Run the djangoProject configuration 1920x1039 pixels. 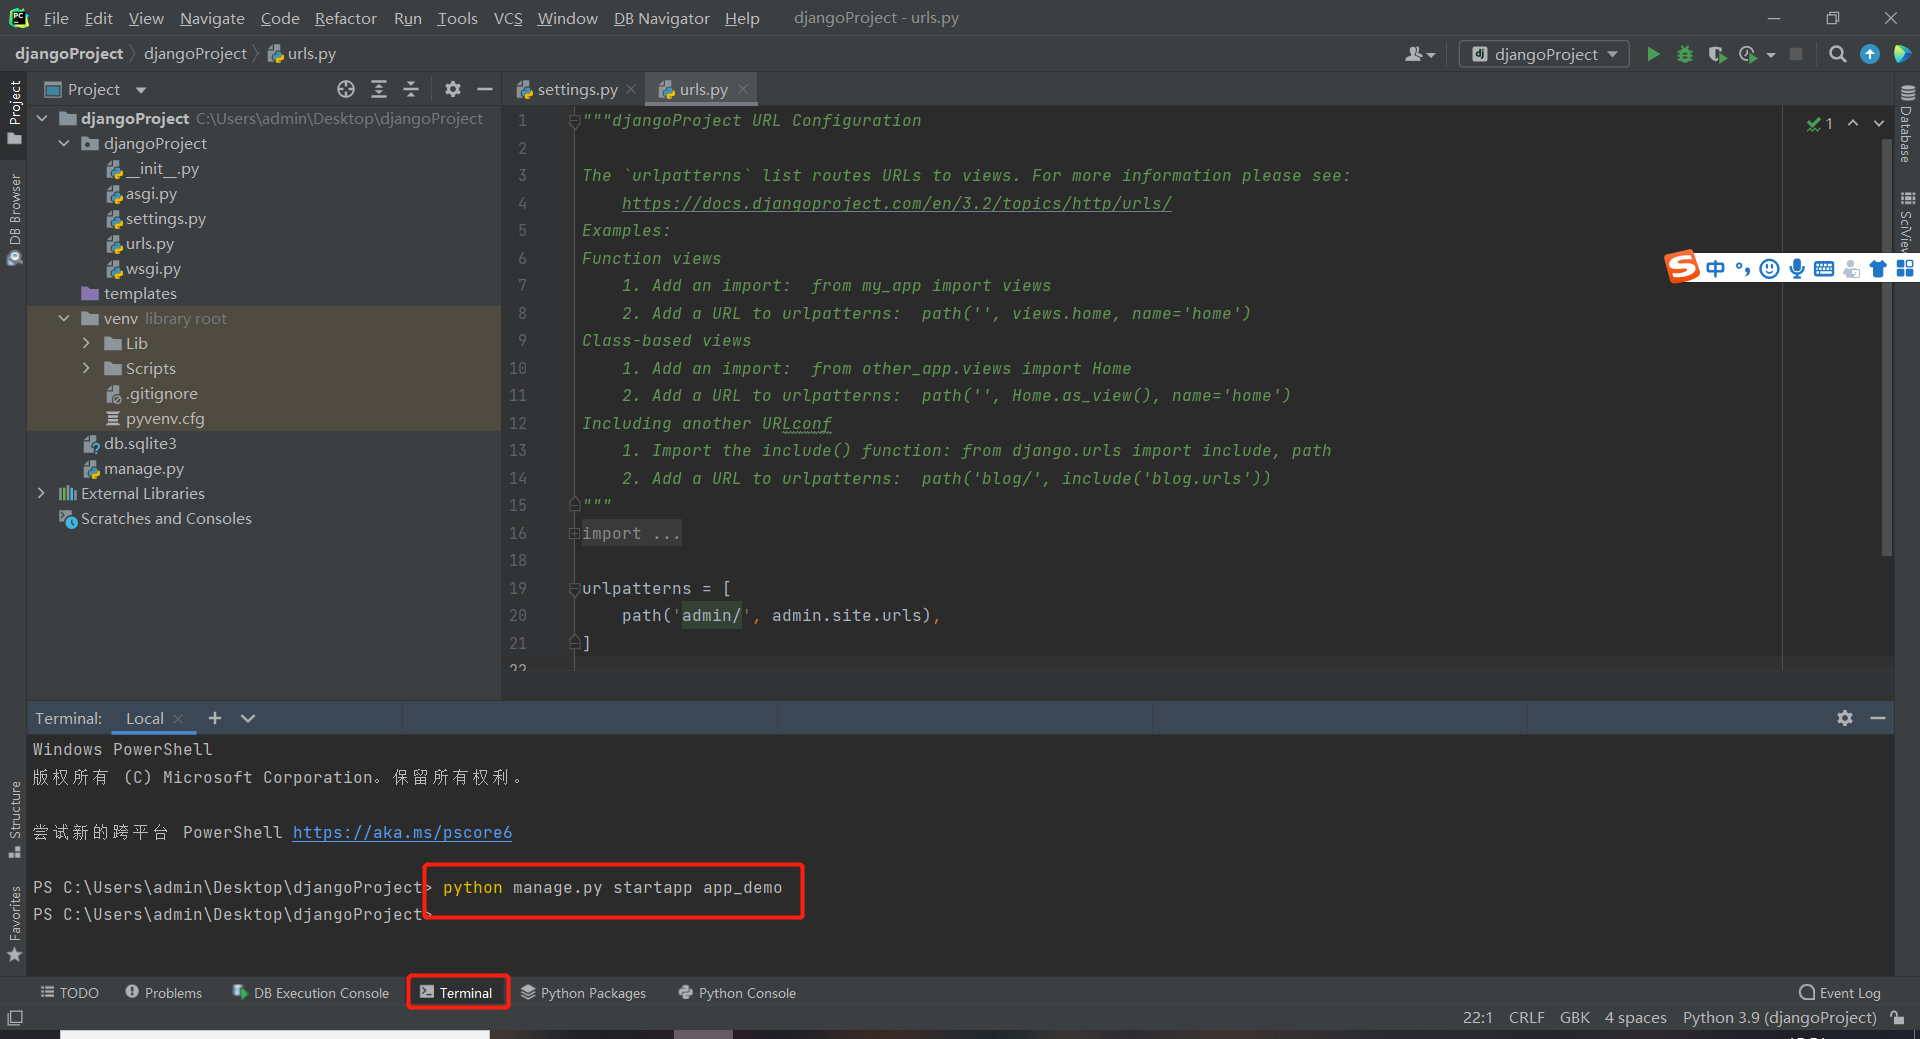coord(1653,54)
